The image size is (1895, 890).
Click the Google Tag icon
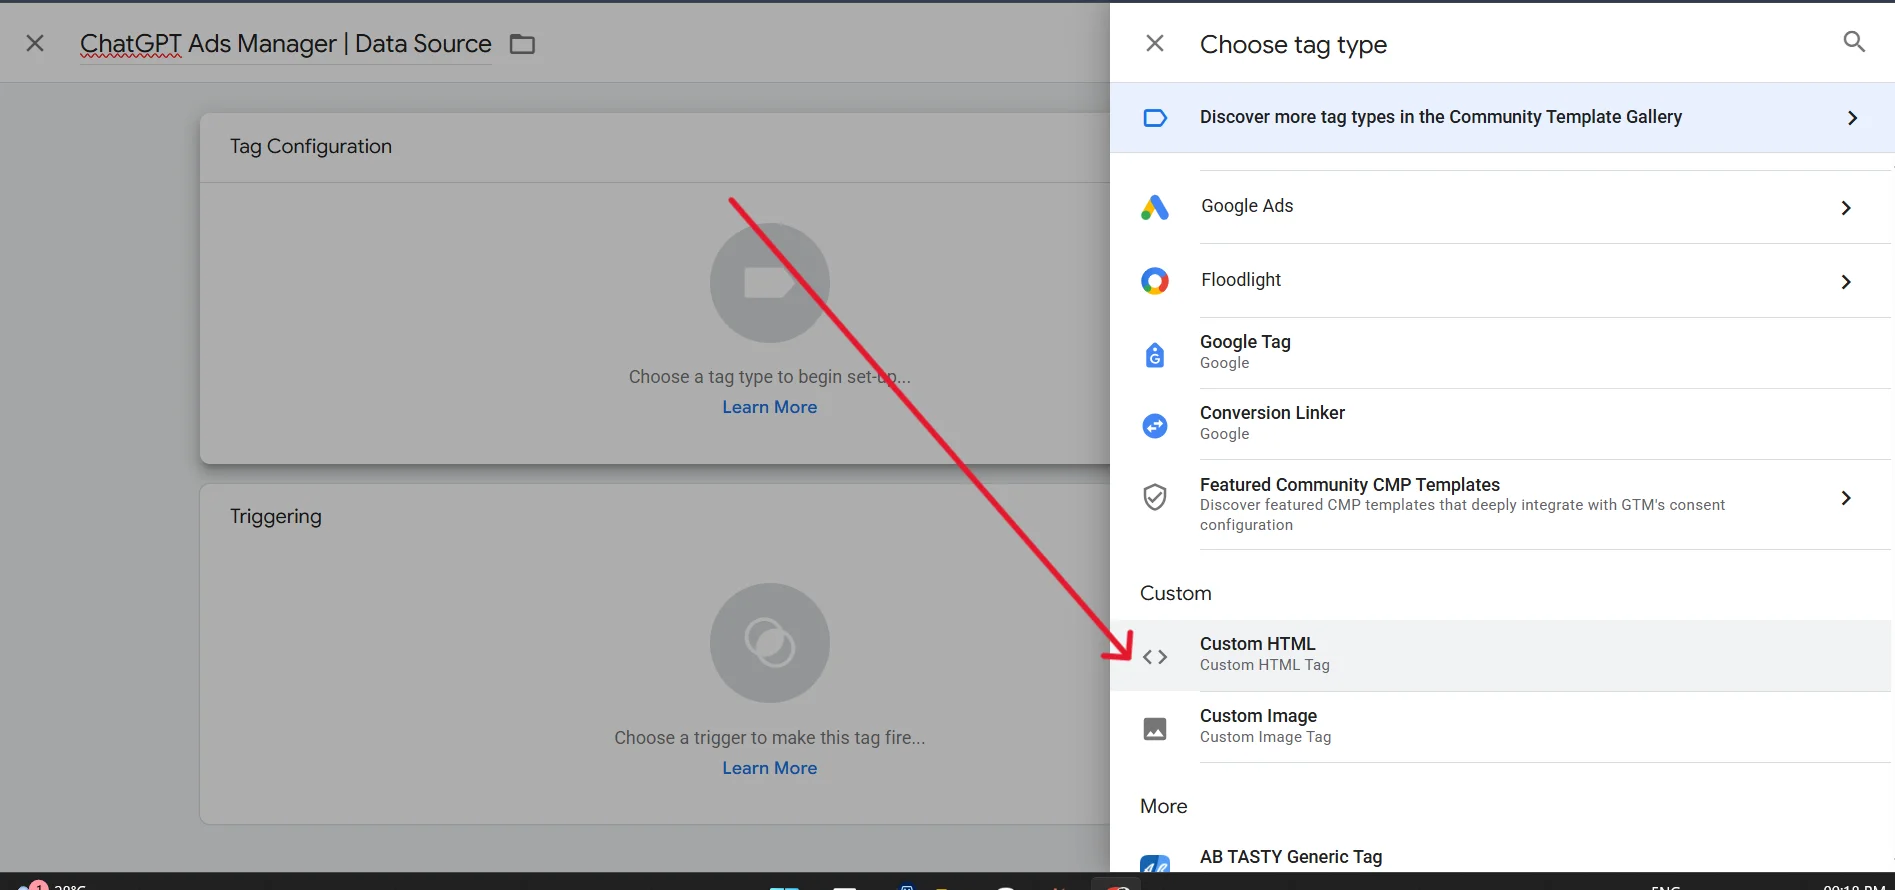1155,354
